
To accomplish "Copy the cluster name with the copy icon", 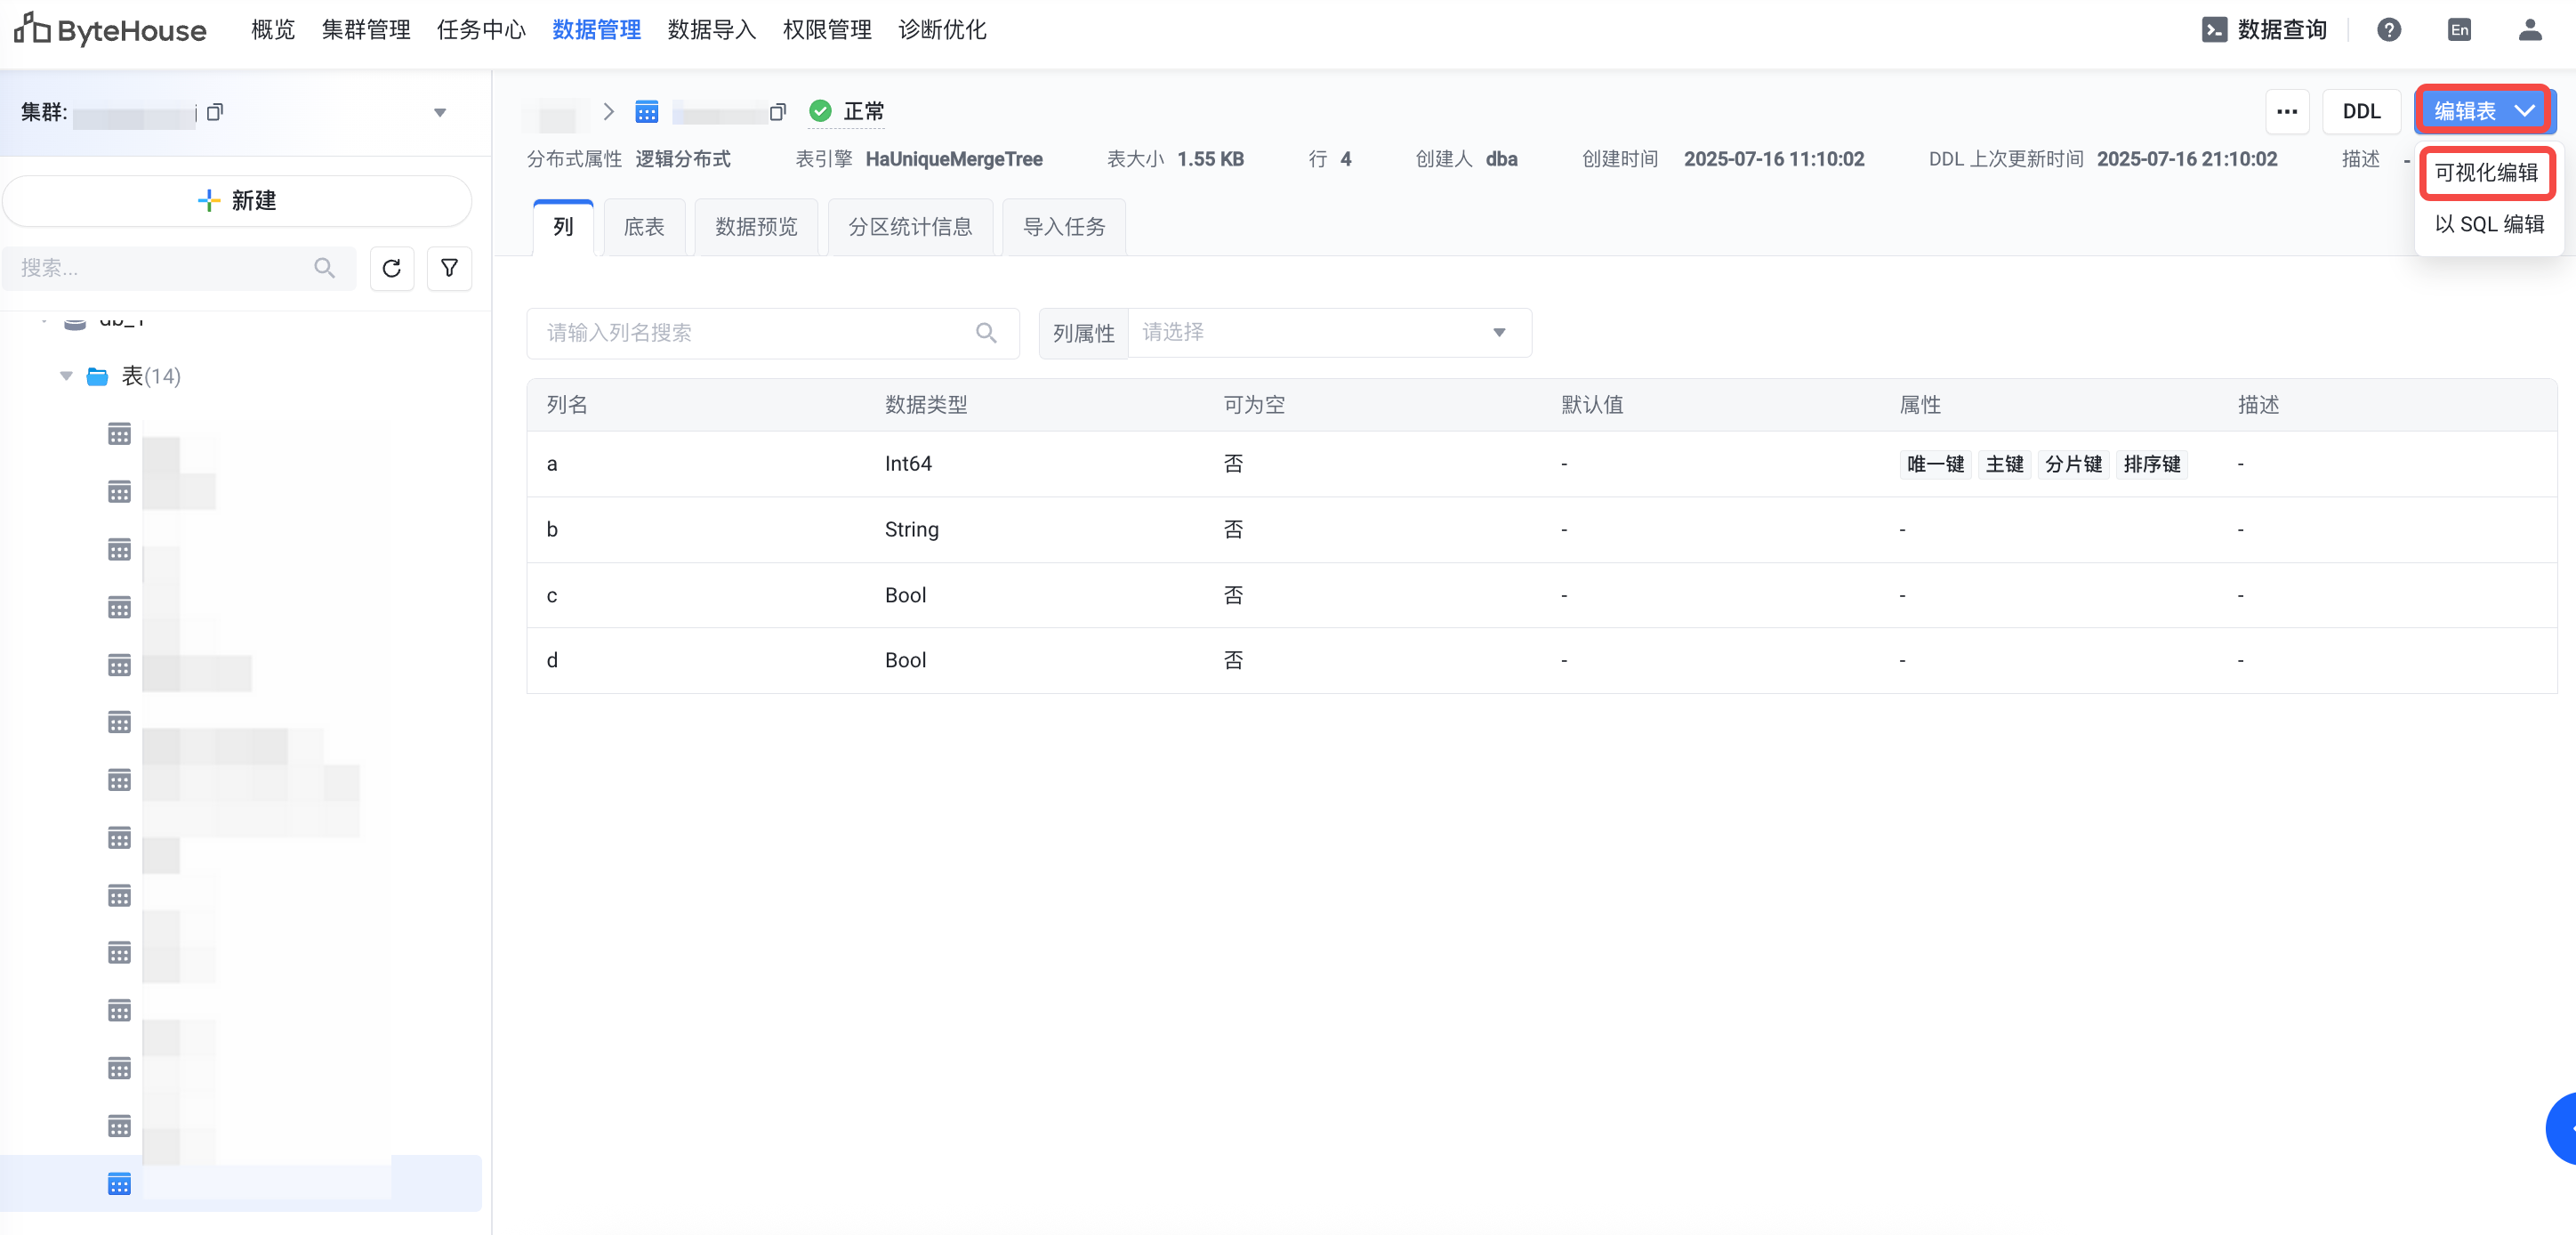I will (x=215, y=112).
